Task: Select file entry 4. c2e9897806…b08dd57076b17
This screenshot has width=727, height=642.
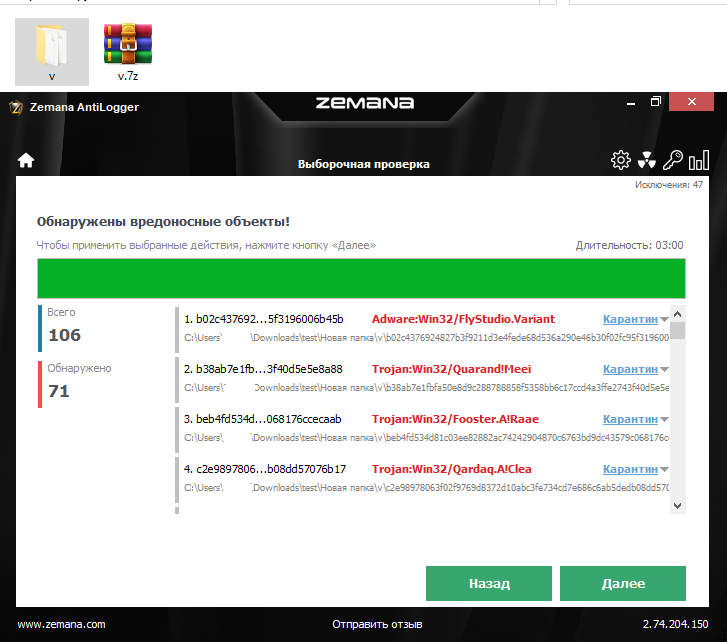Action: click(265, 469)
